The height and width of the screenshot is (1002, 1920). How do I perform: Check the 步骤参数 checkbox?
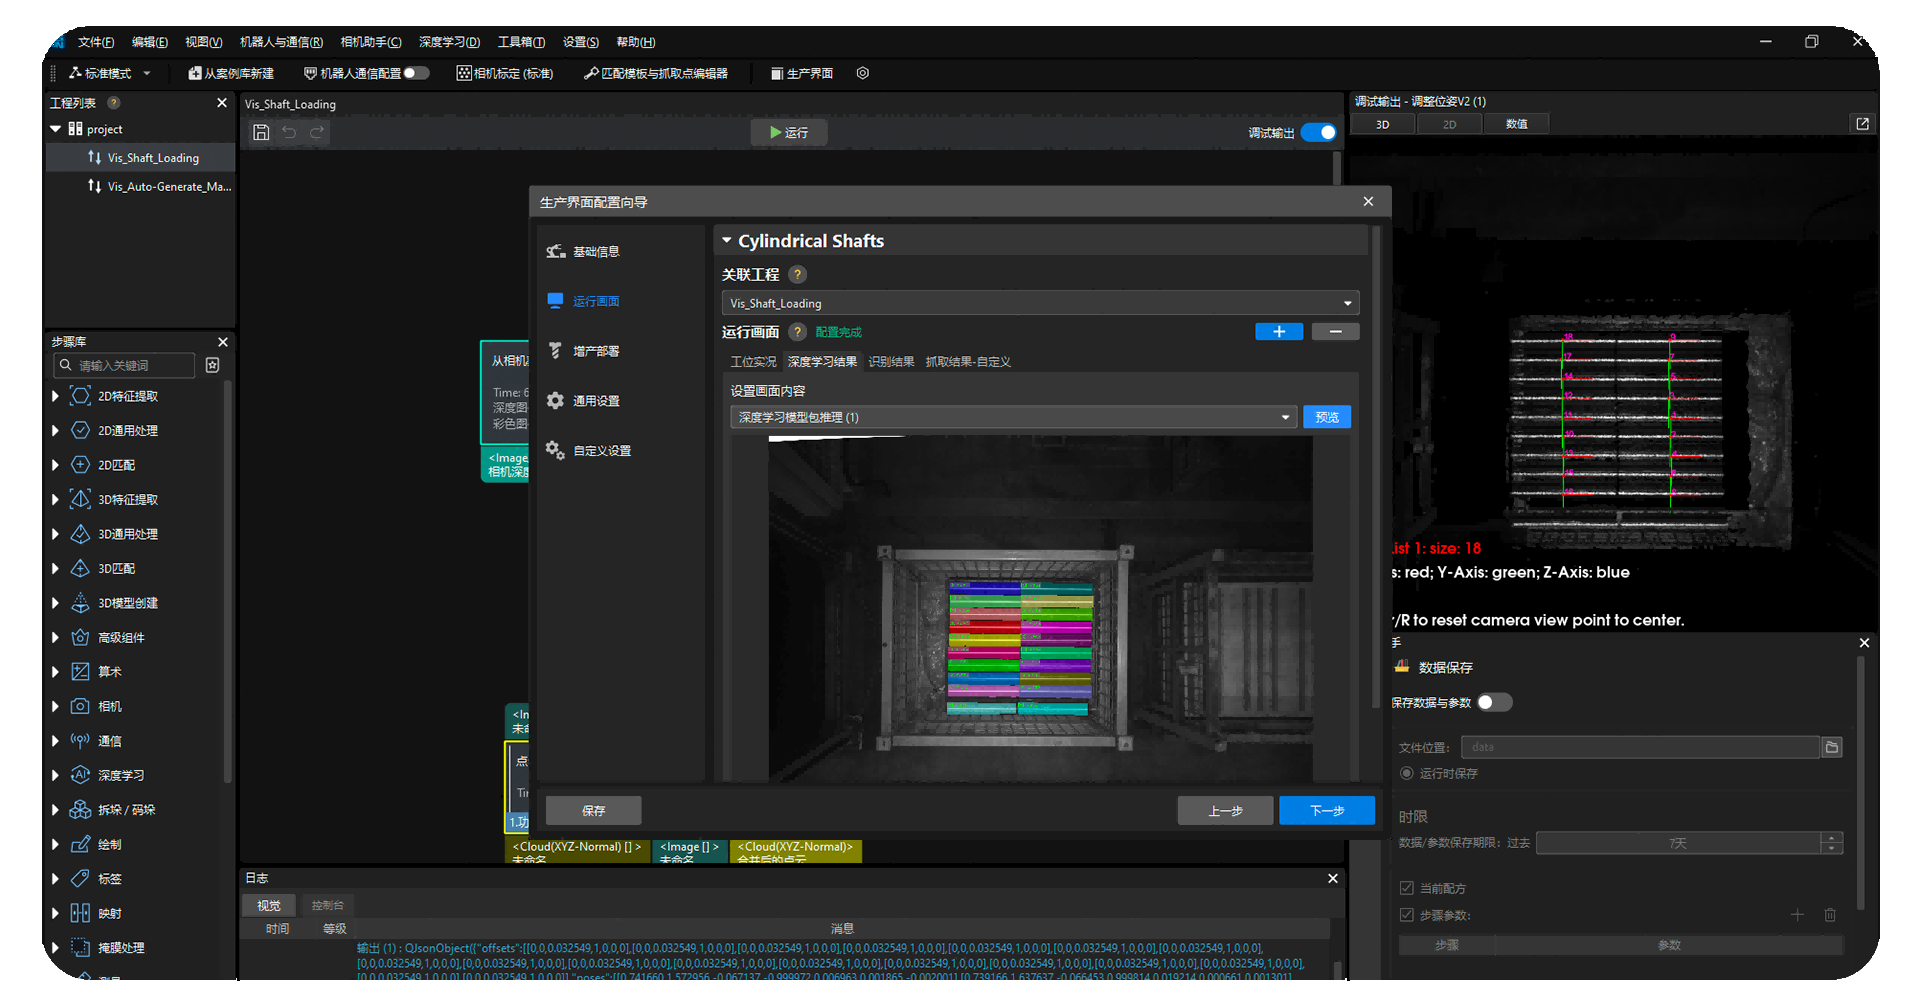(x=1407, y=915)
